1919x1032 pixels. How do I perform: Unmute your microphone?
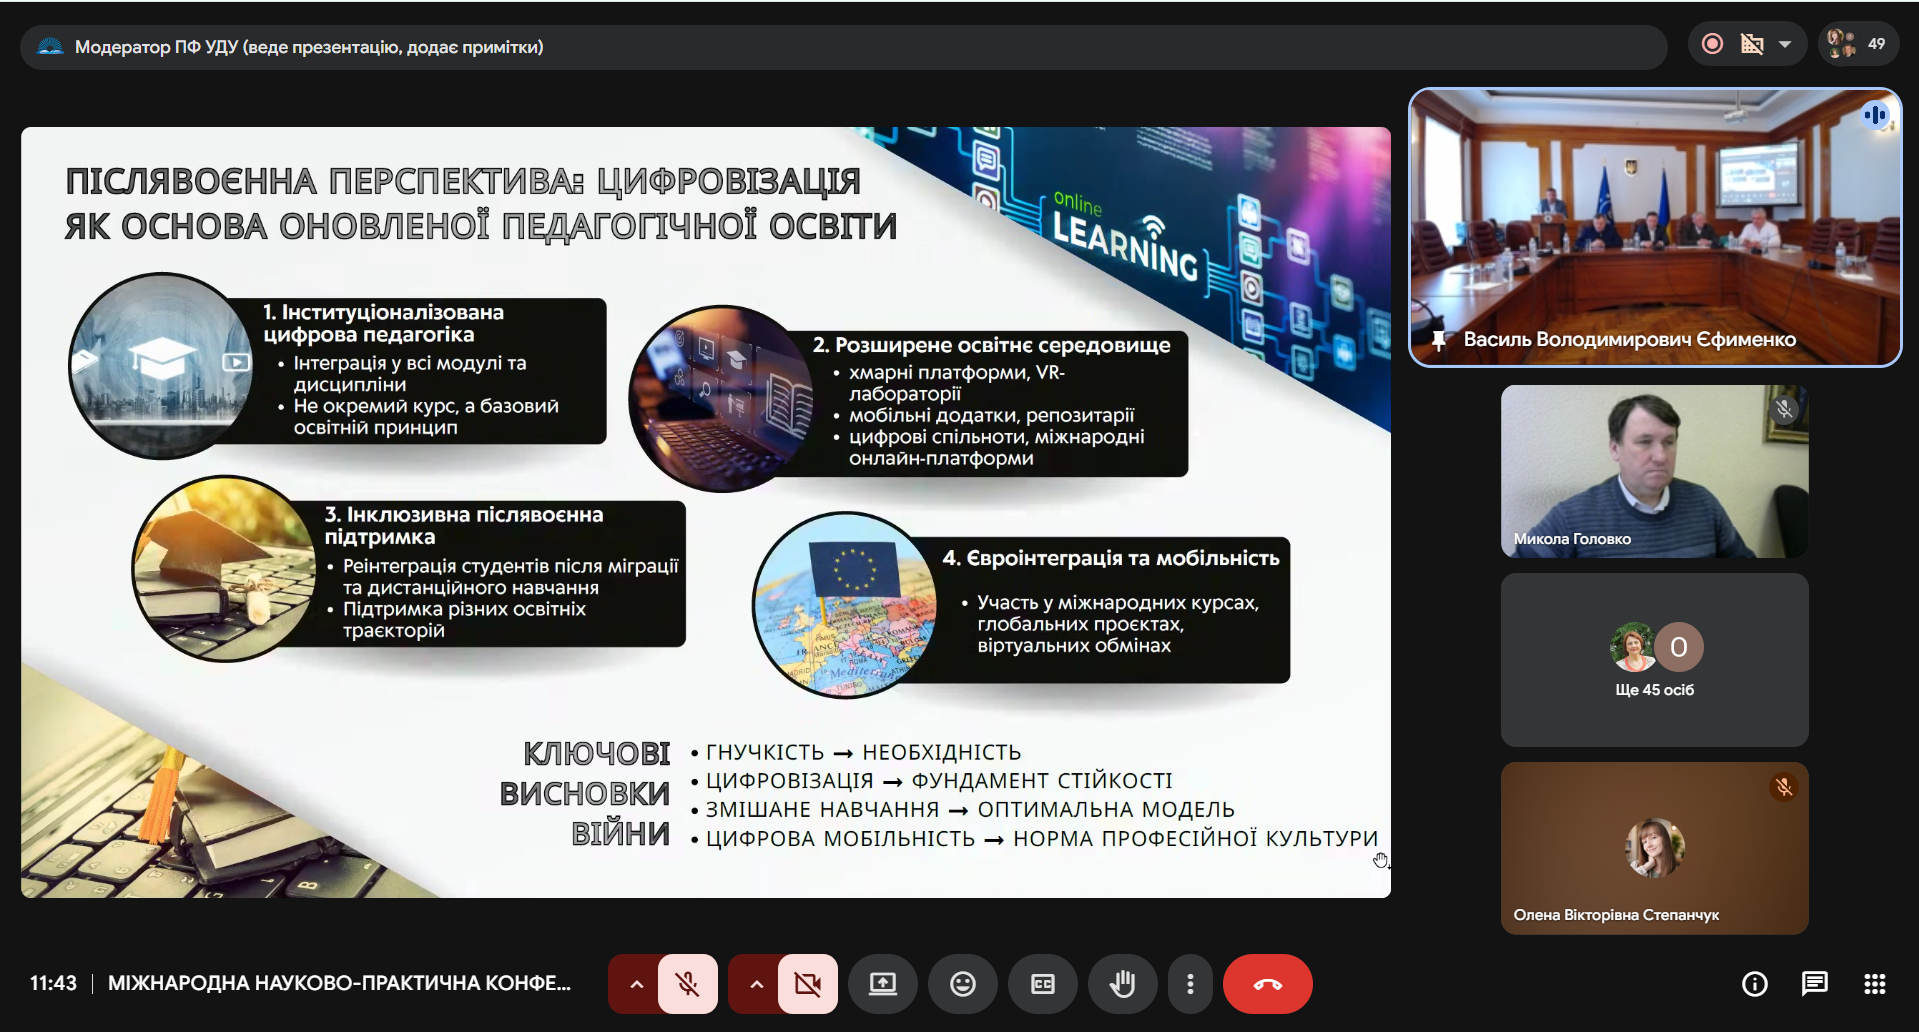pos(687,984)
